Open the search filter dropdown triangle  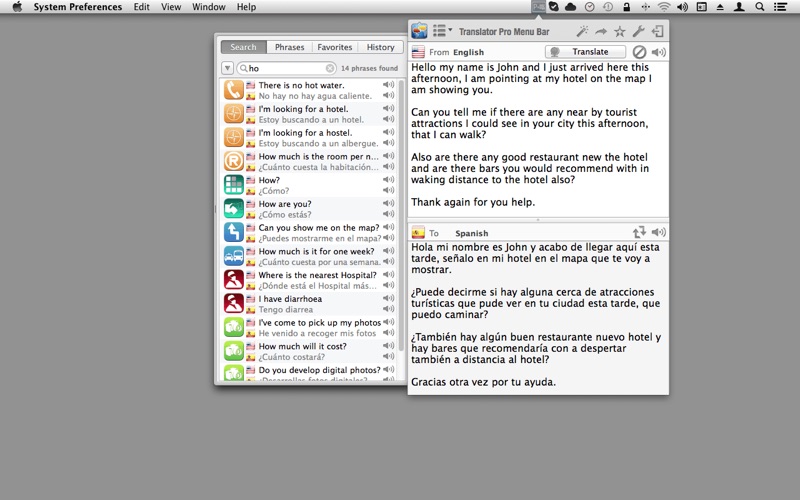pyautogui.click(x=228, y=68)
